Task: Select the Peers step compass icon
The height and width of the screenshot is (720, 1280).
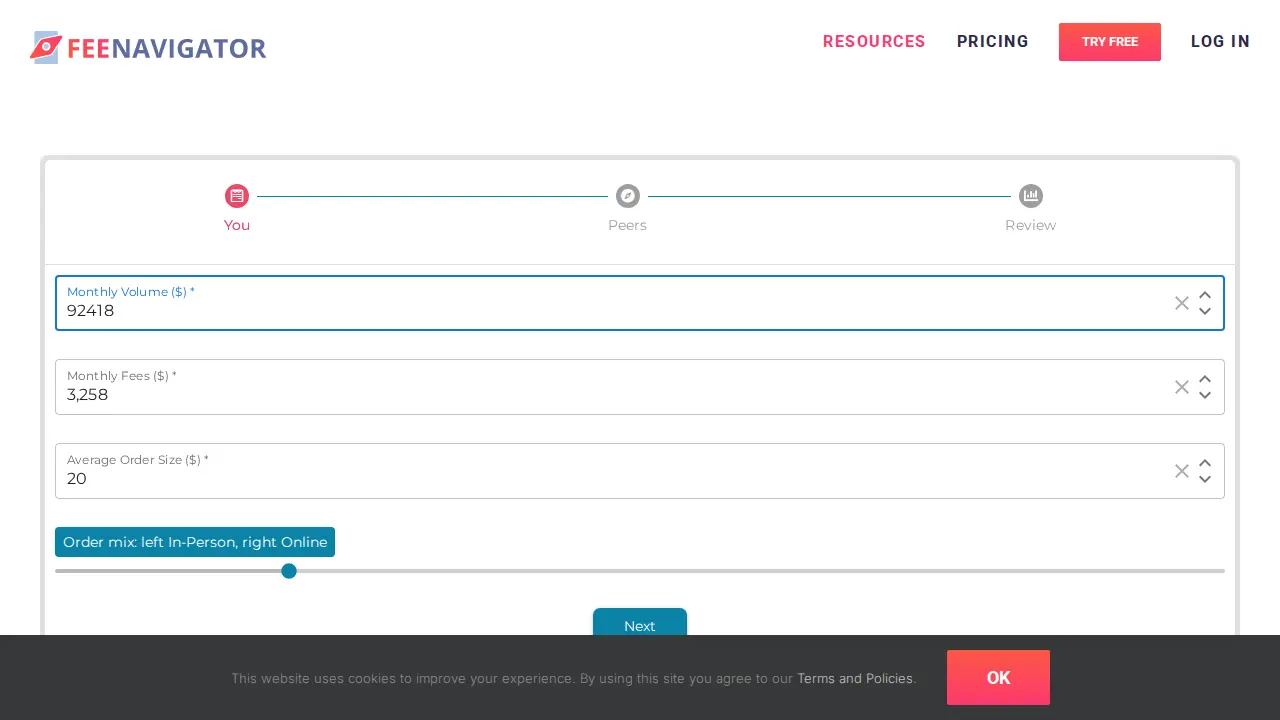Action: [x=628, y=196]
